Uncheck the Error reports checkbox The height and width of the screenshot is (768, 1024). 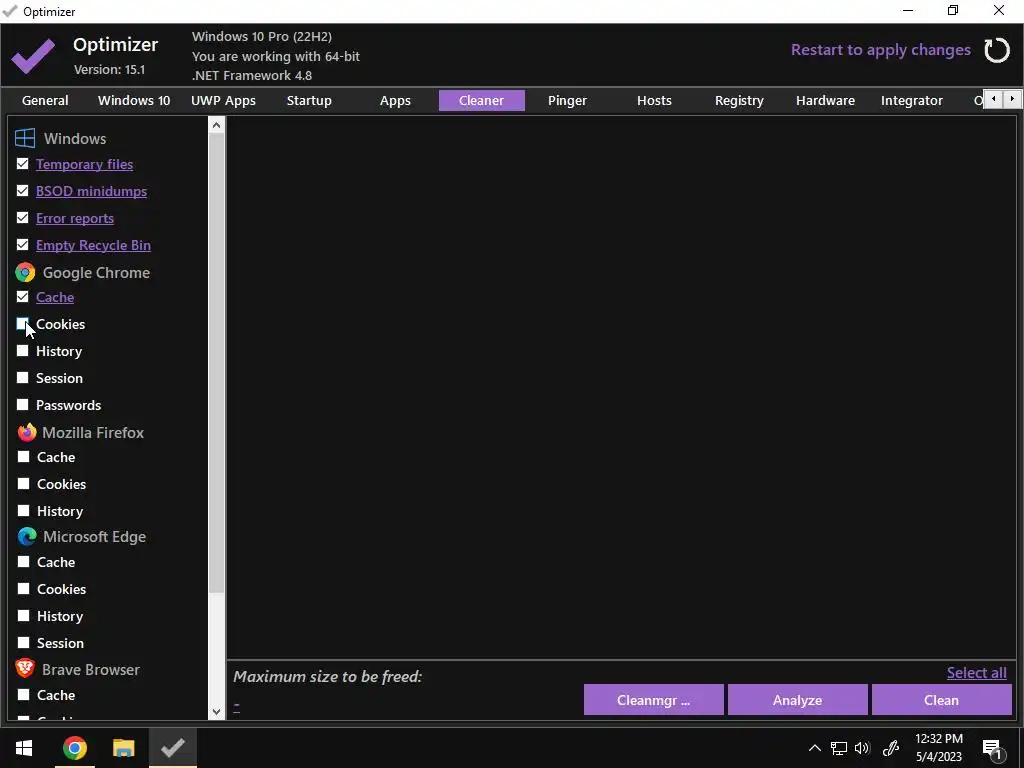(23, 217)
